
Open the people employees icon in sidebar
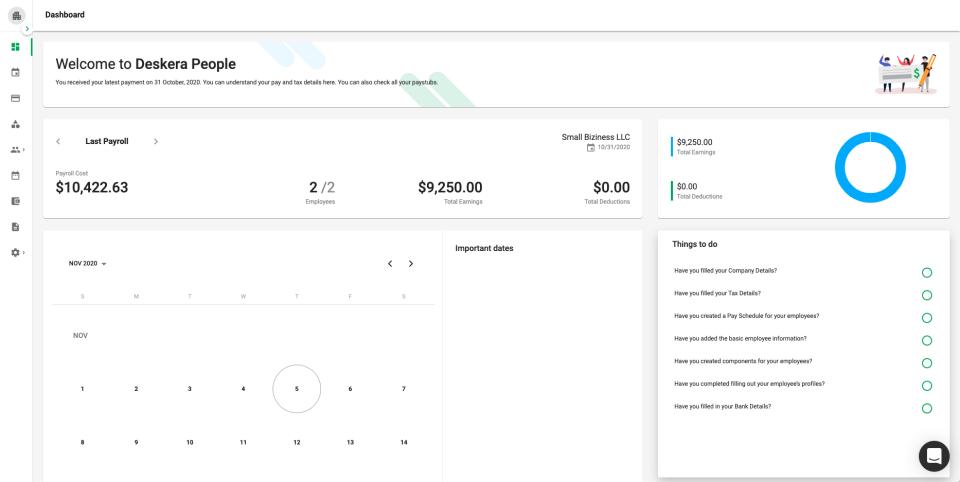click(15, 149)
